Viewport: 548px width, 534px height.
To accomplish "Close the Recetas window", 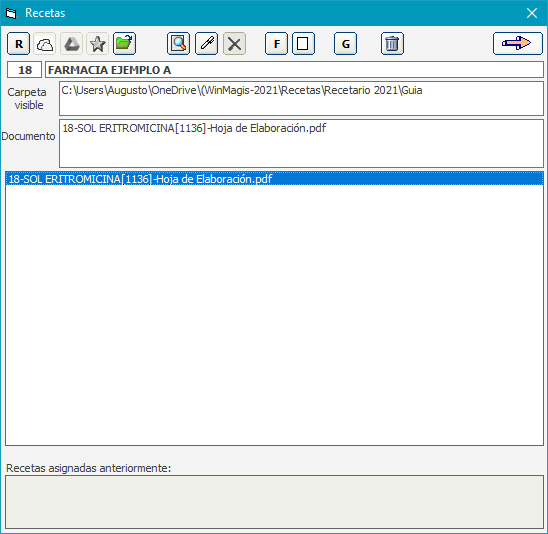I will click(532, 13).
